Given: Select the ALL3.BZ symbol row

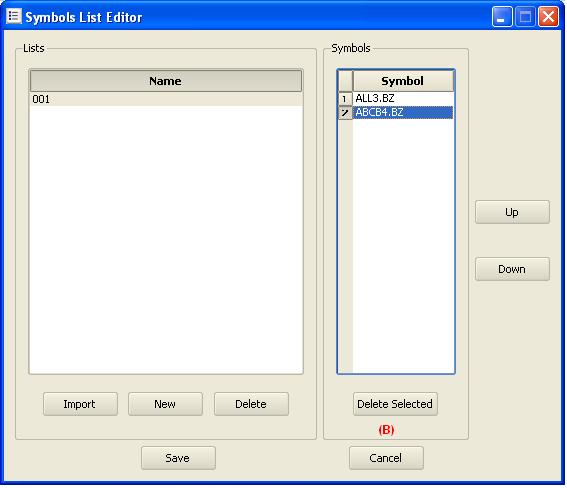Looking at the screenshot, I should point(403,98).
